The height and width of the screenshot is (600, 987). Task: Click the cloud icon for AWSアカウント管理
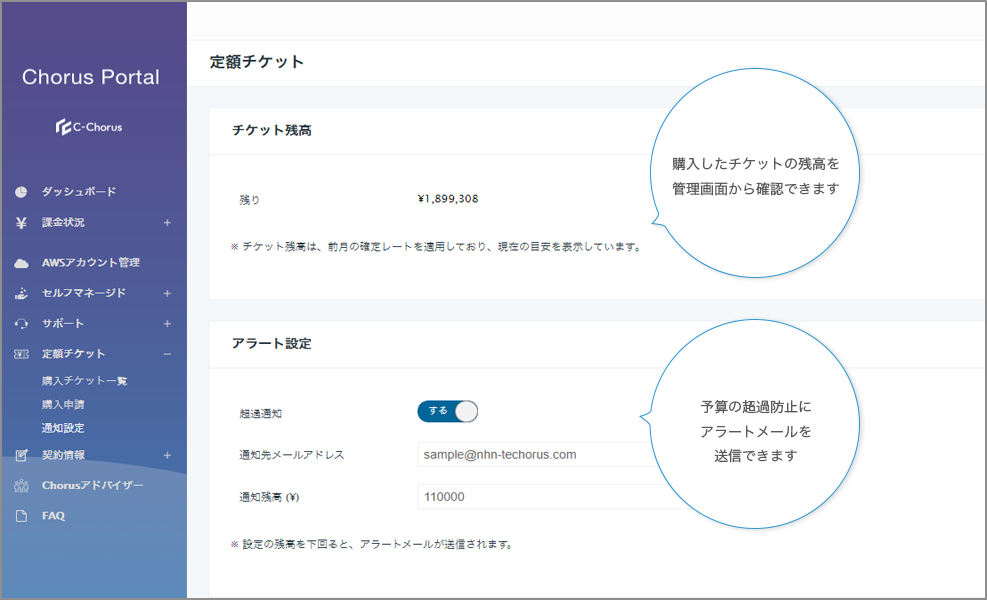(21, 263)
